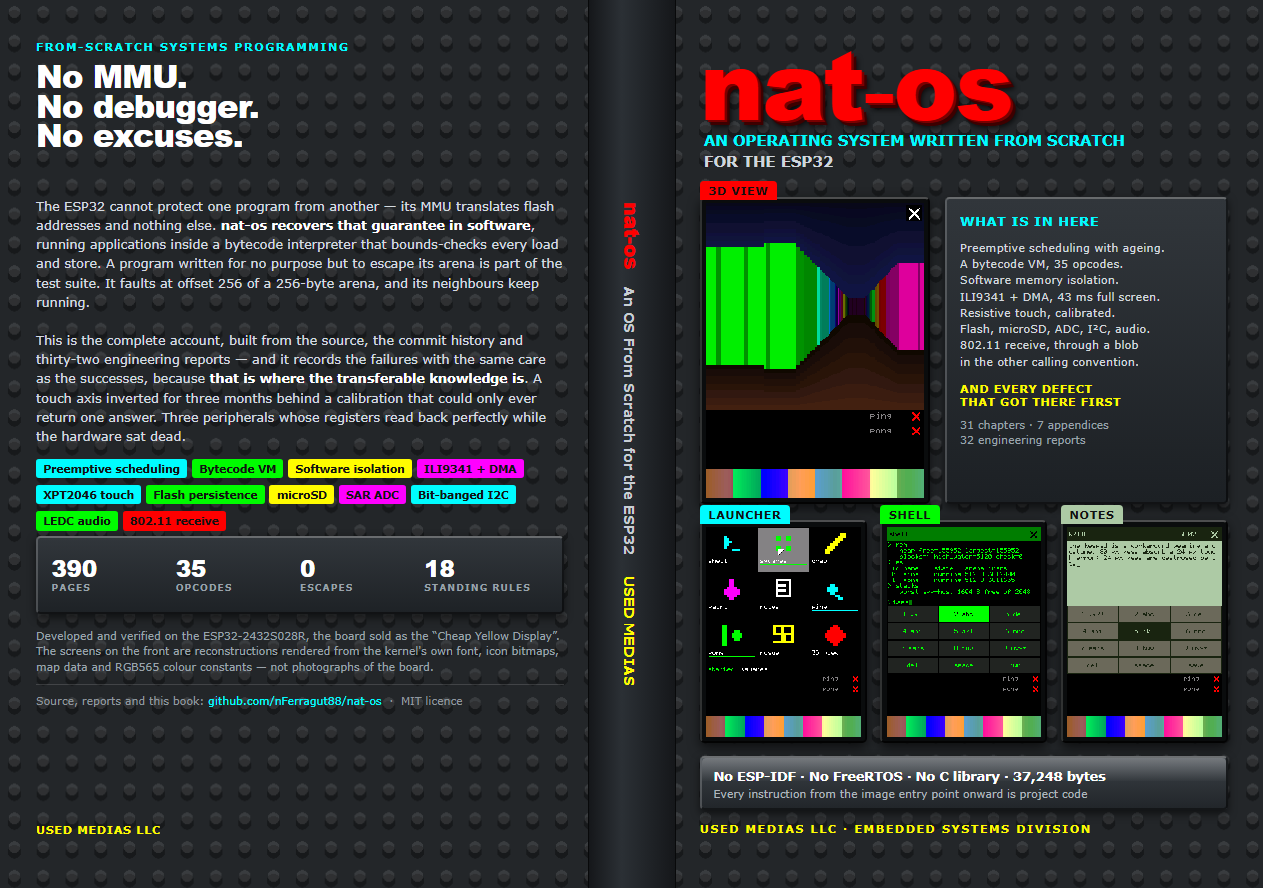Click the Flash persistence tag
1263x888 pixels.
click(206, 494)
